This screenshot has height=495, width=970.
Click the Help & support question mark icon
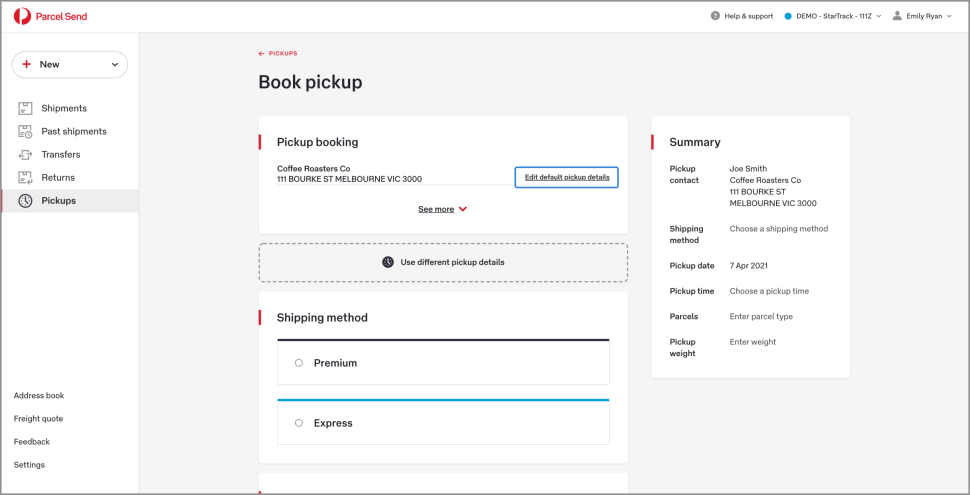(x=715, y=16)
